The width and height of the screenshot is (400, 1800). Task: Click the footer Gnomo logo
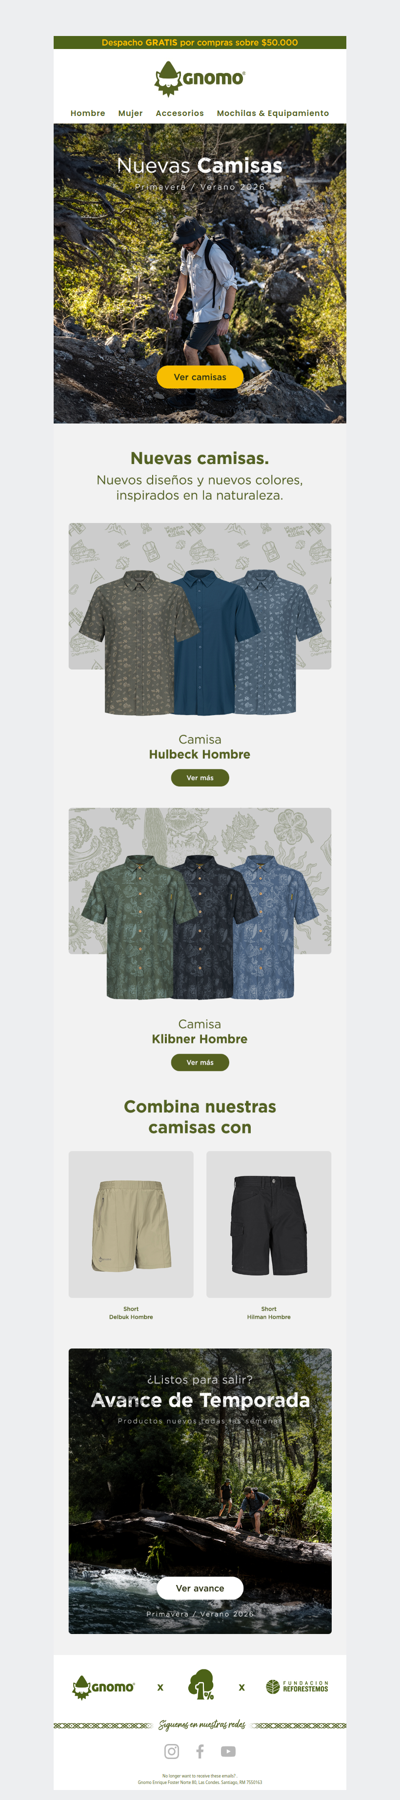103,1686
